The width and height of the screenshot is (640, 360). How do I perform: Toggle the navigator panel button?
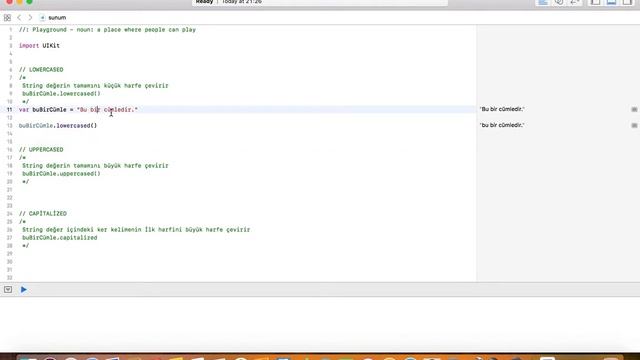(596, 2)
